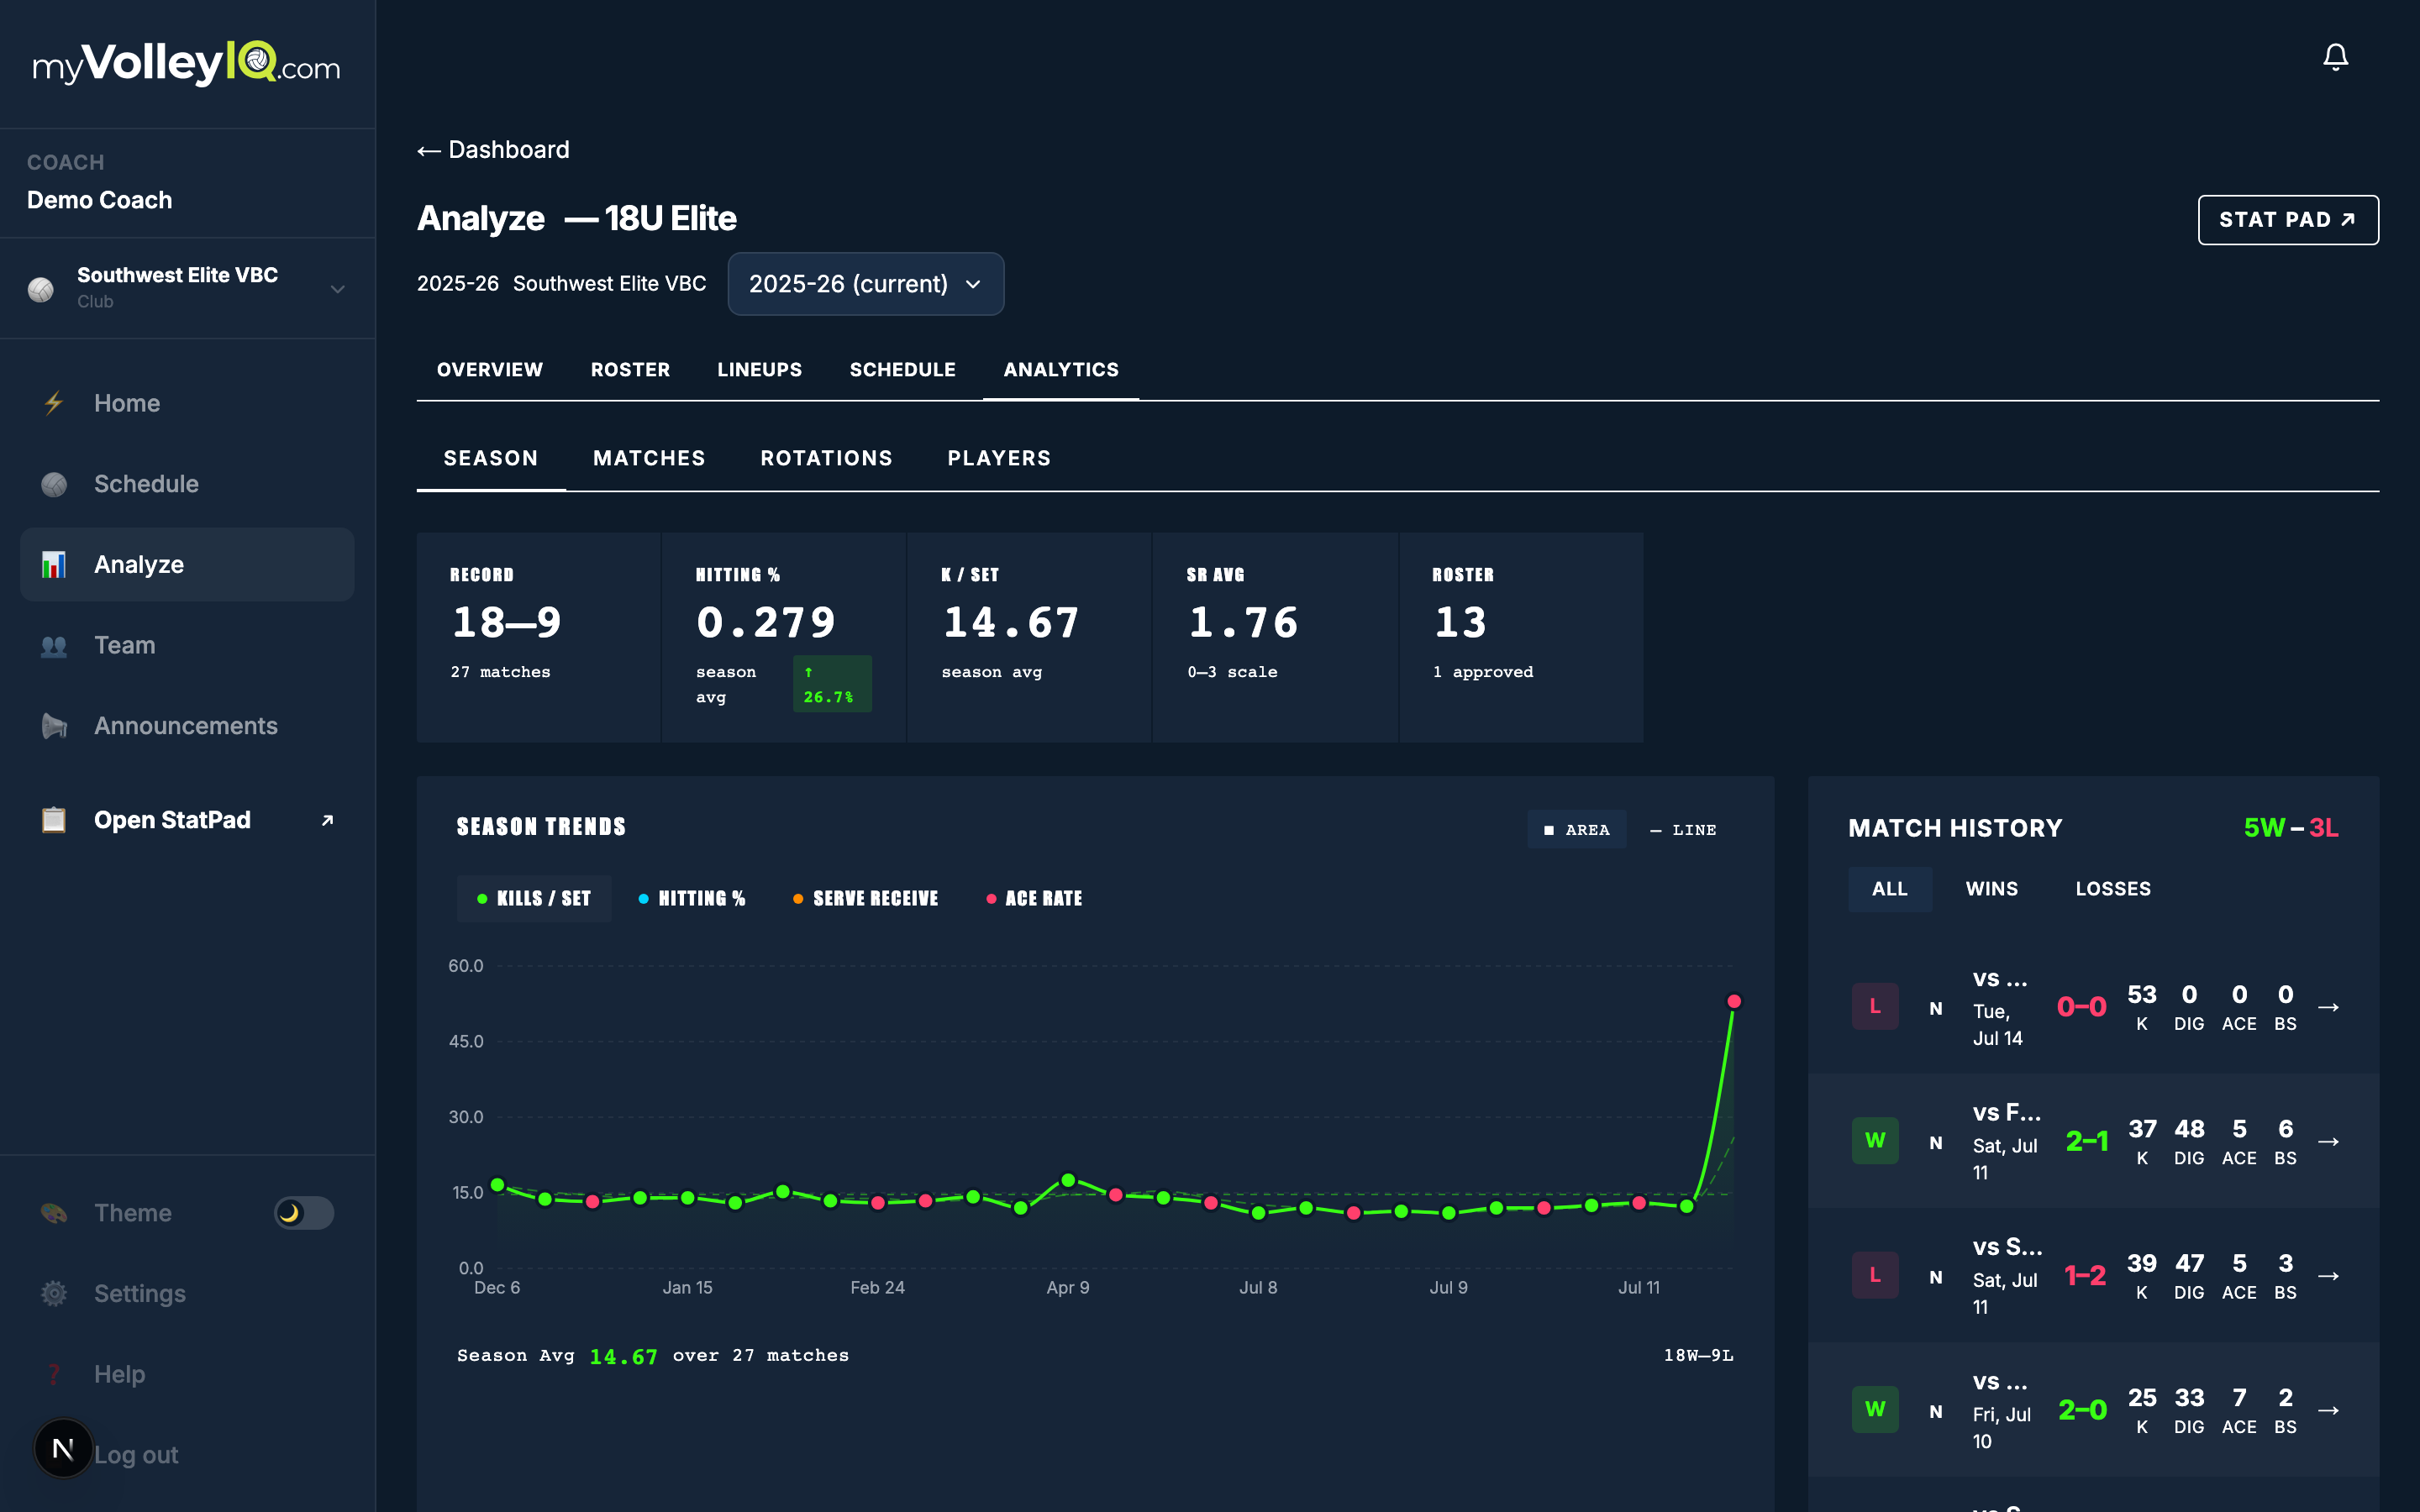
Task: Select the Season sub-tab
Action: tap(491, 458)
